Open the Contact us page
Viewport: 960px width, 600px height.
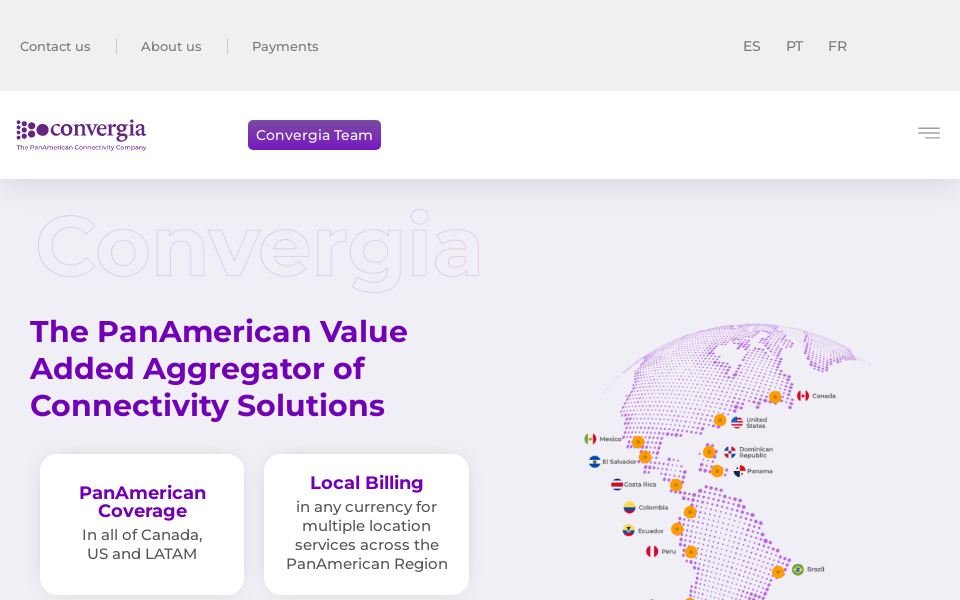click(55, 46)
